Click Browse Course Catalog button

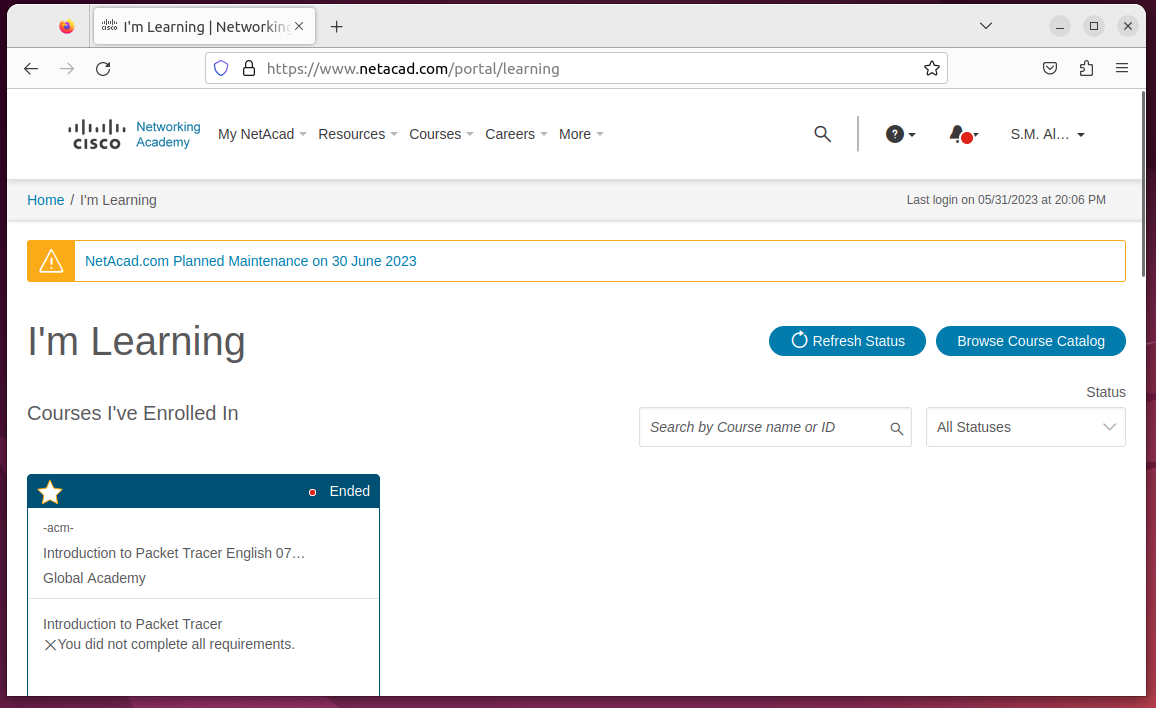[x=1031, y=341]
